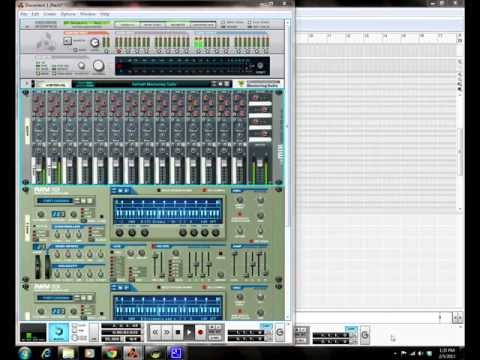The width and height of the screenshot is (480, 360).
Task: Click the sequencer horizontal zoom control at bottom right
Action: pos(457,317)
